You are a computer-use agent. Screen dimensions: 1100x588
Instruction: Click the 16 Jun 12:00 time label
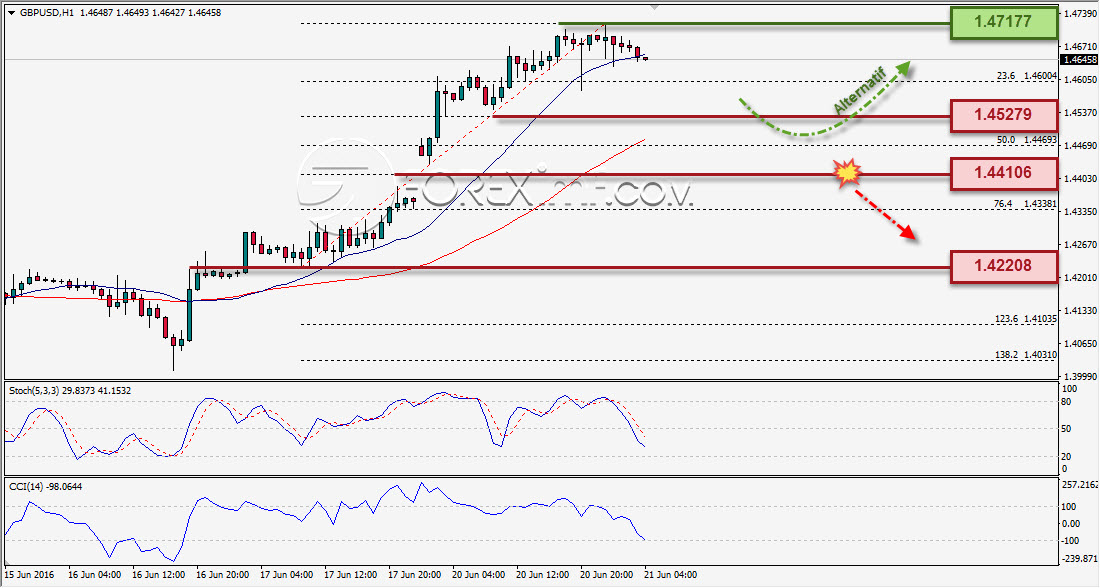(x=159, y=575)
